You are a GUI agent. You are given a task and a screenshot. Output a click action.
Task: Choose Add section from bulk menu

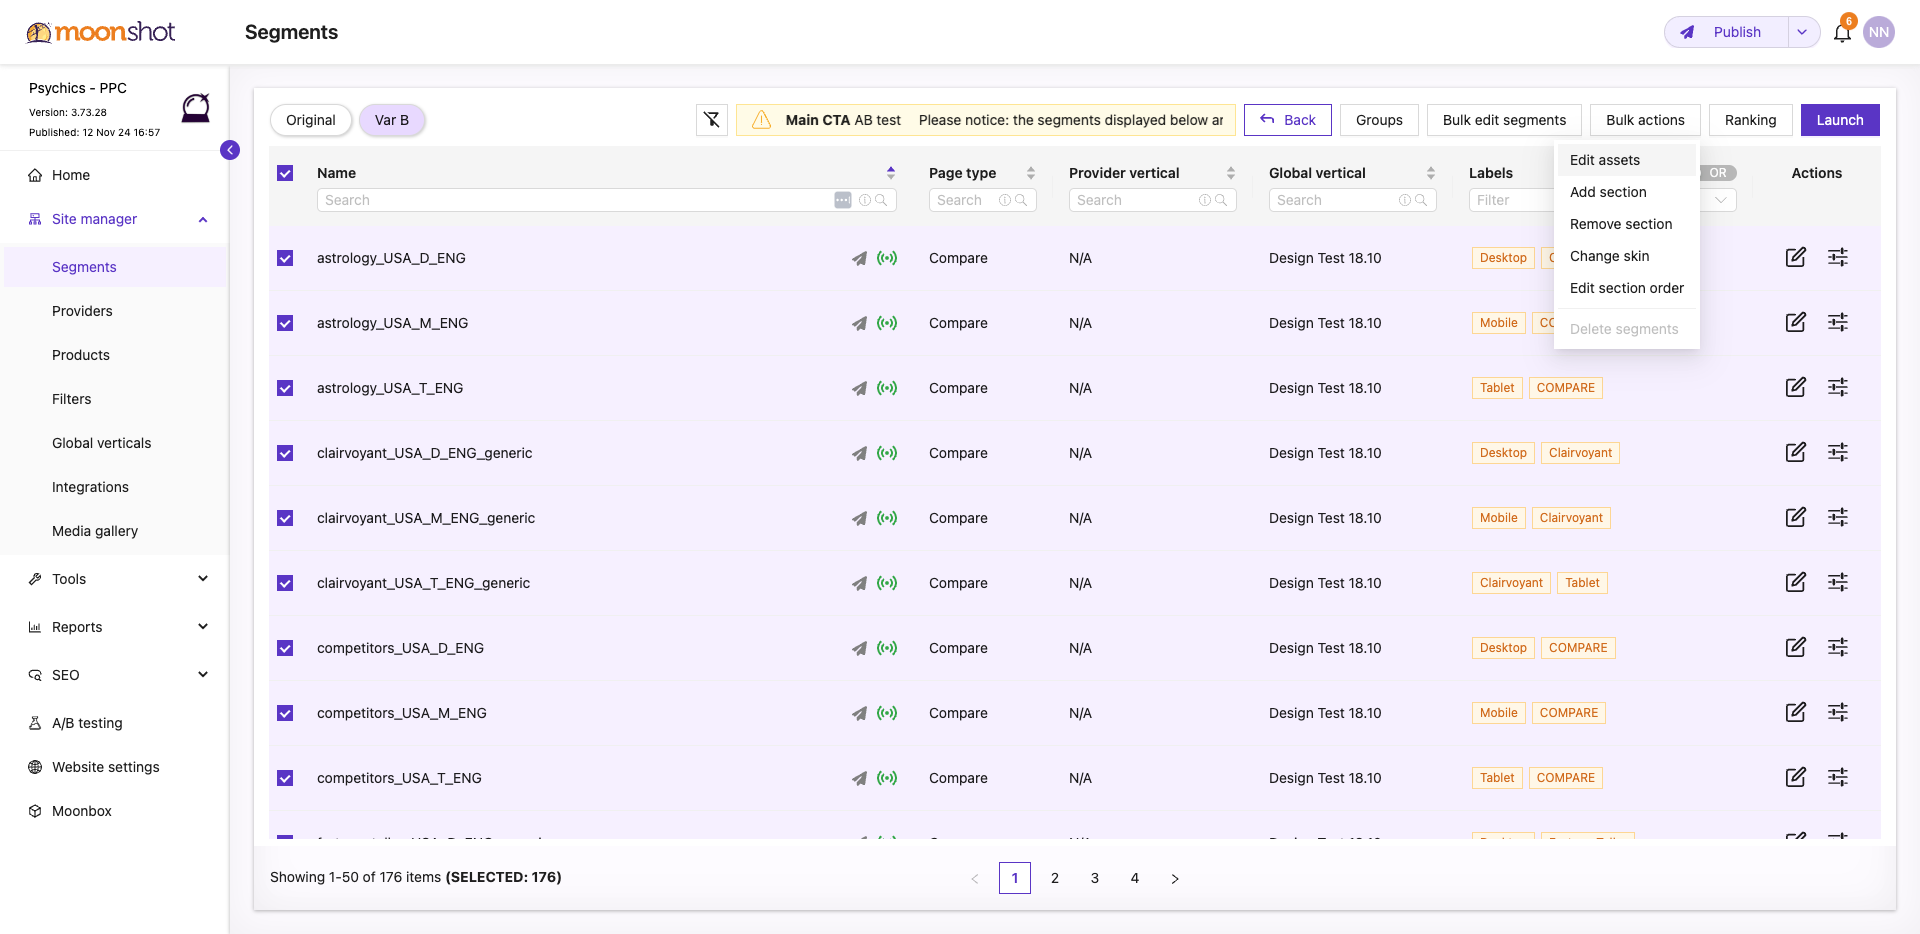(1626, 192)
